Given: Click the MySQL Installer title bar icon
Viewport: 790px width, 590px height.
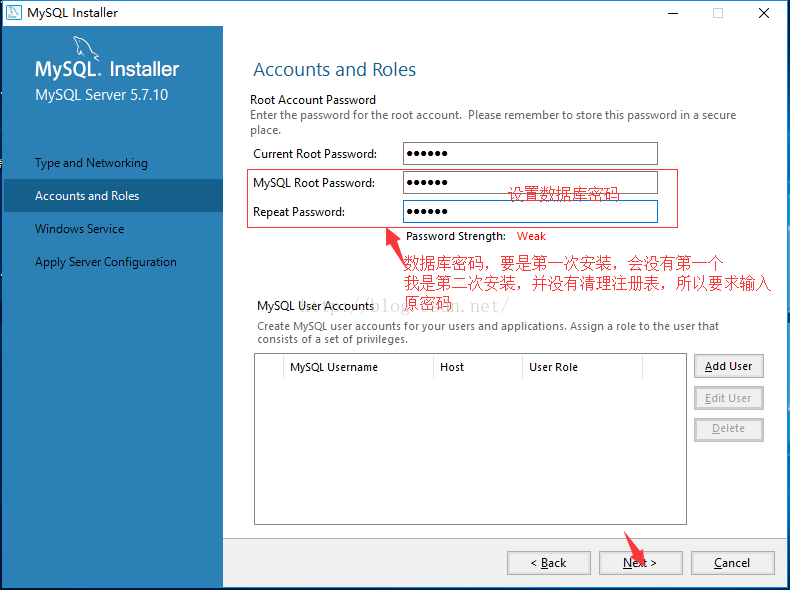Looking at the screenshot, I should [x=13, y=12].
